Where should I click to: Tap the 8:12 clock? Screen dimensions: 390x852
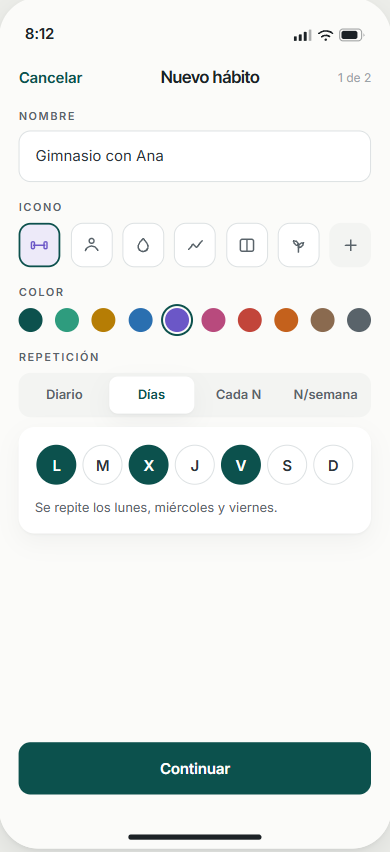pos(40,34)
